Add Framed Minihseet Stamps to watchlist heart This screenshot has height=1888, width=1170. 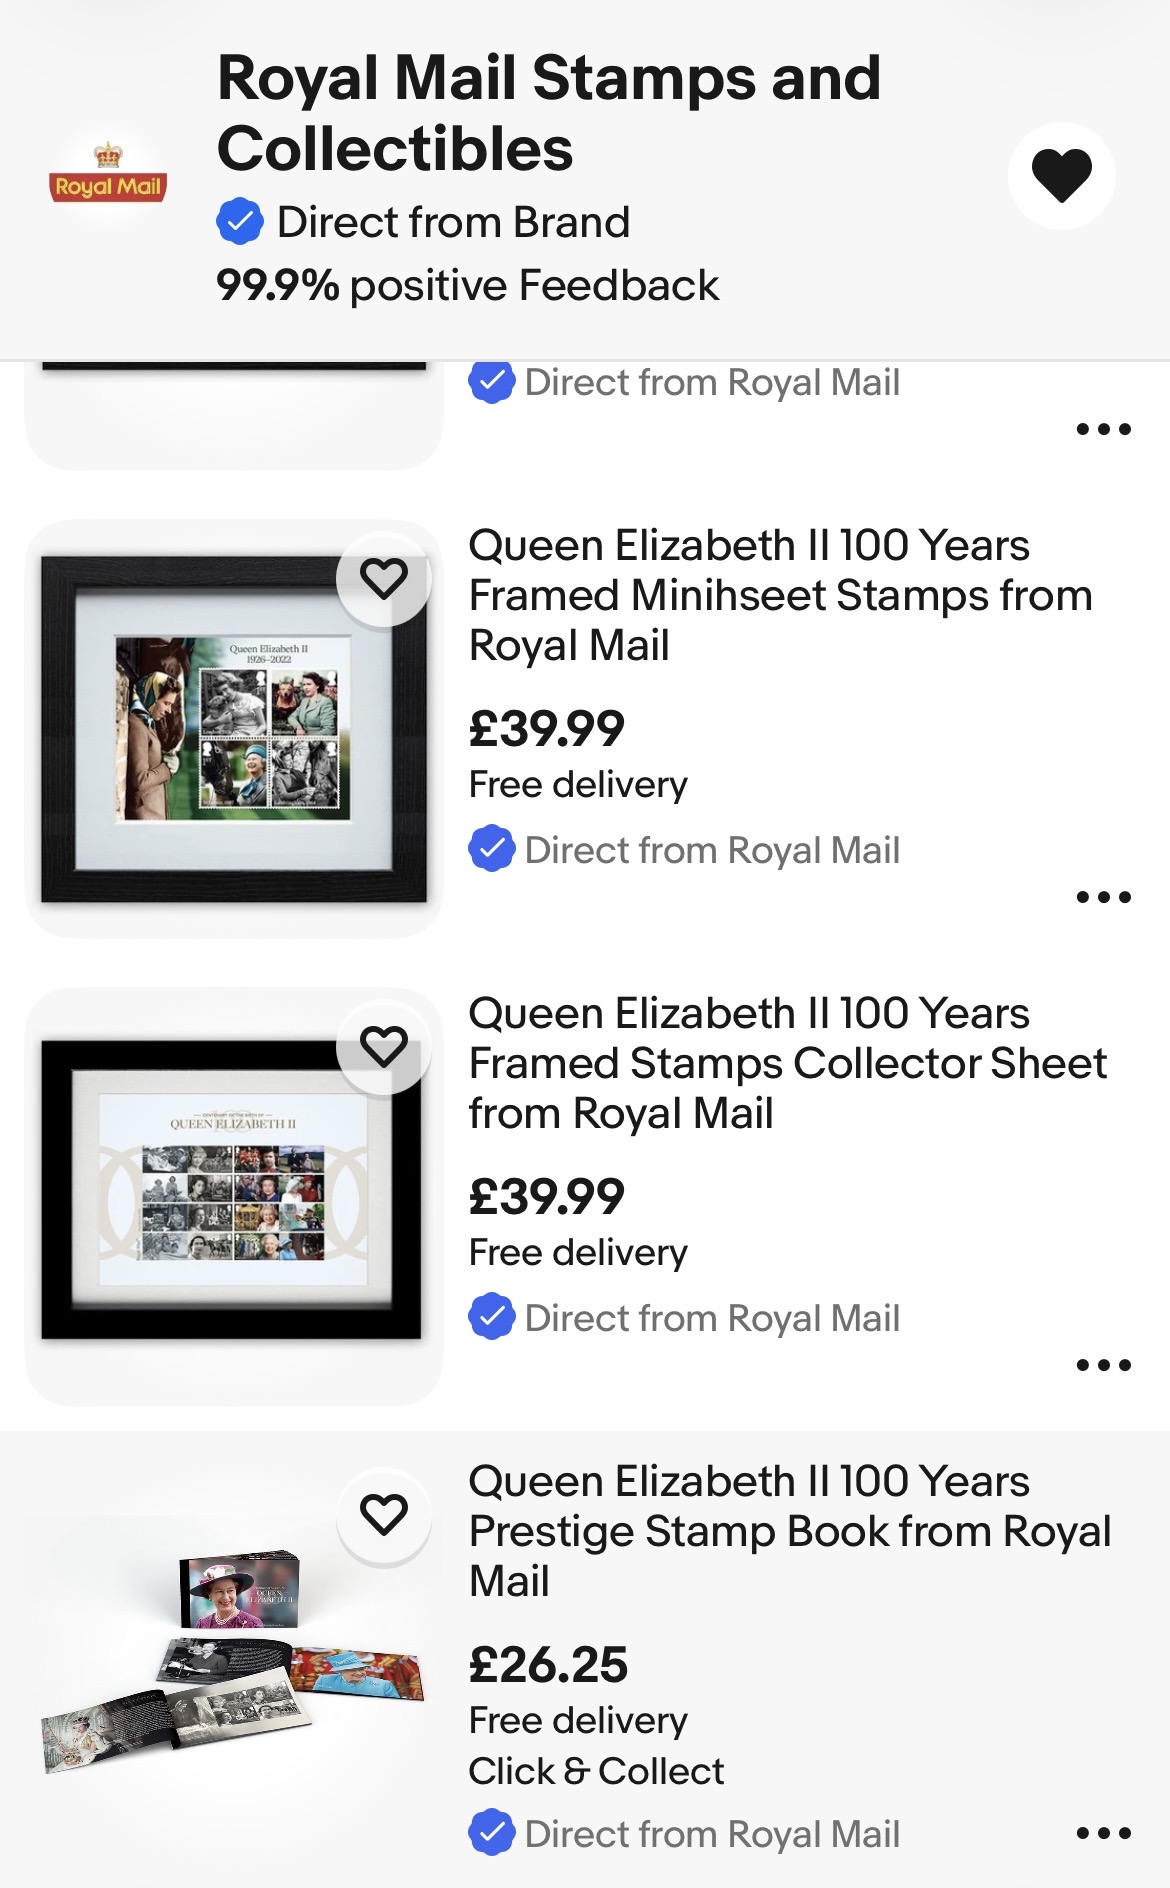pyautogui.click(x=384, y=579)
